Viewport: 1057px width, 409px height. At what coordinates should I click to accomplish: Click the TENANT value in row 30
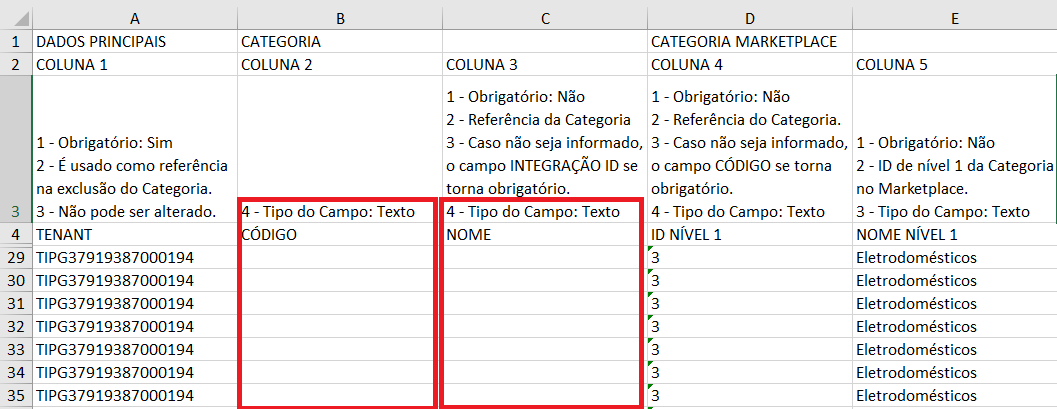click(x=135, y=281)
